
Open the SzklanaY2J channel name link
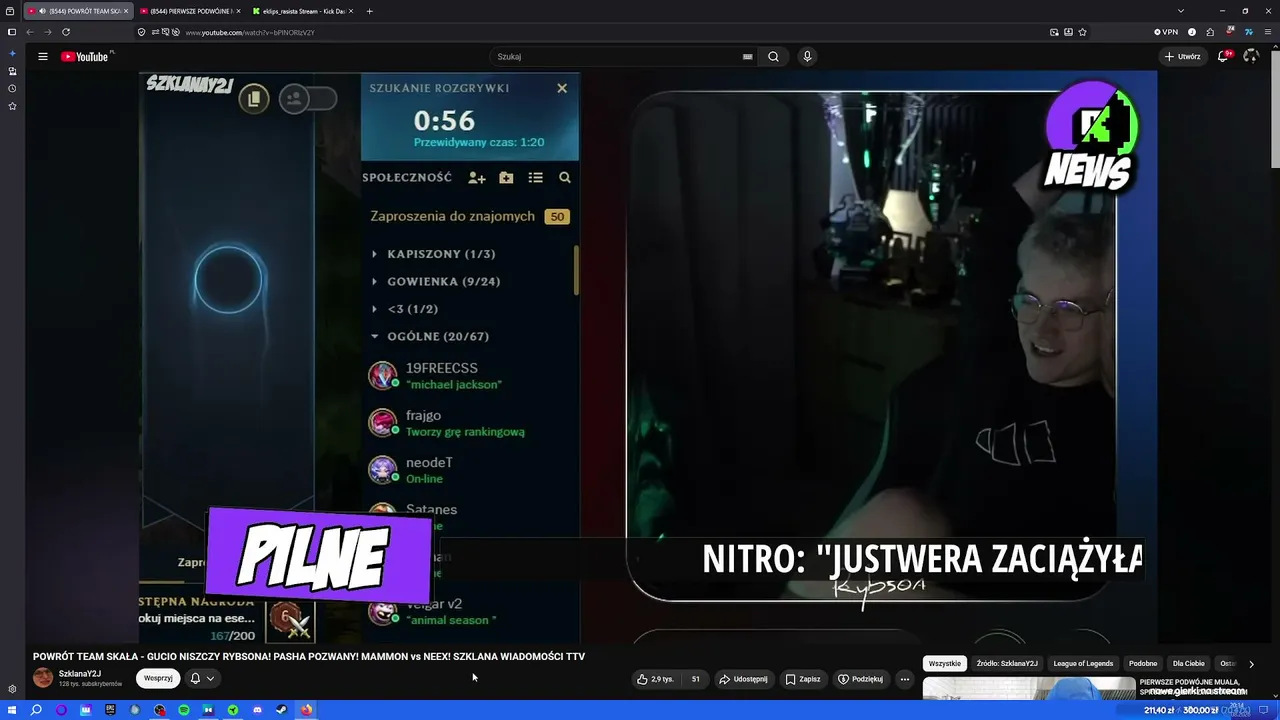tap(80, 674)
